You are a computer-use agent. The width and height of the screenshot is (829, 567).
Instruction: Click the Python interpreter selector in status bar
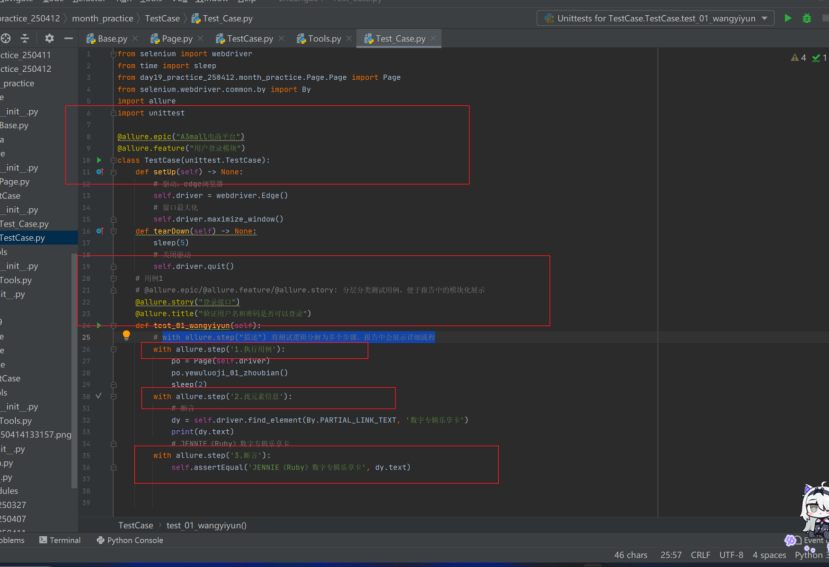pos(811,555)
